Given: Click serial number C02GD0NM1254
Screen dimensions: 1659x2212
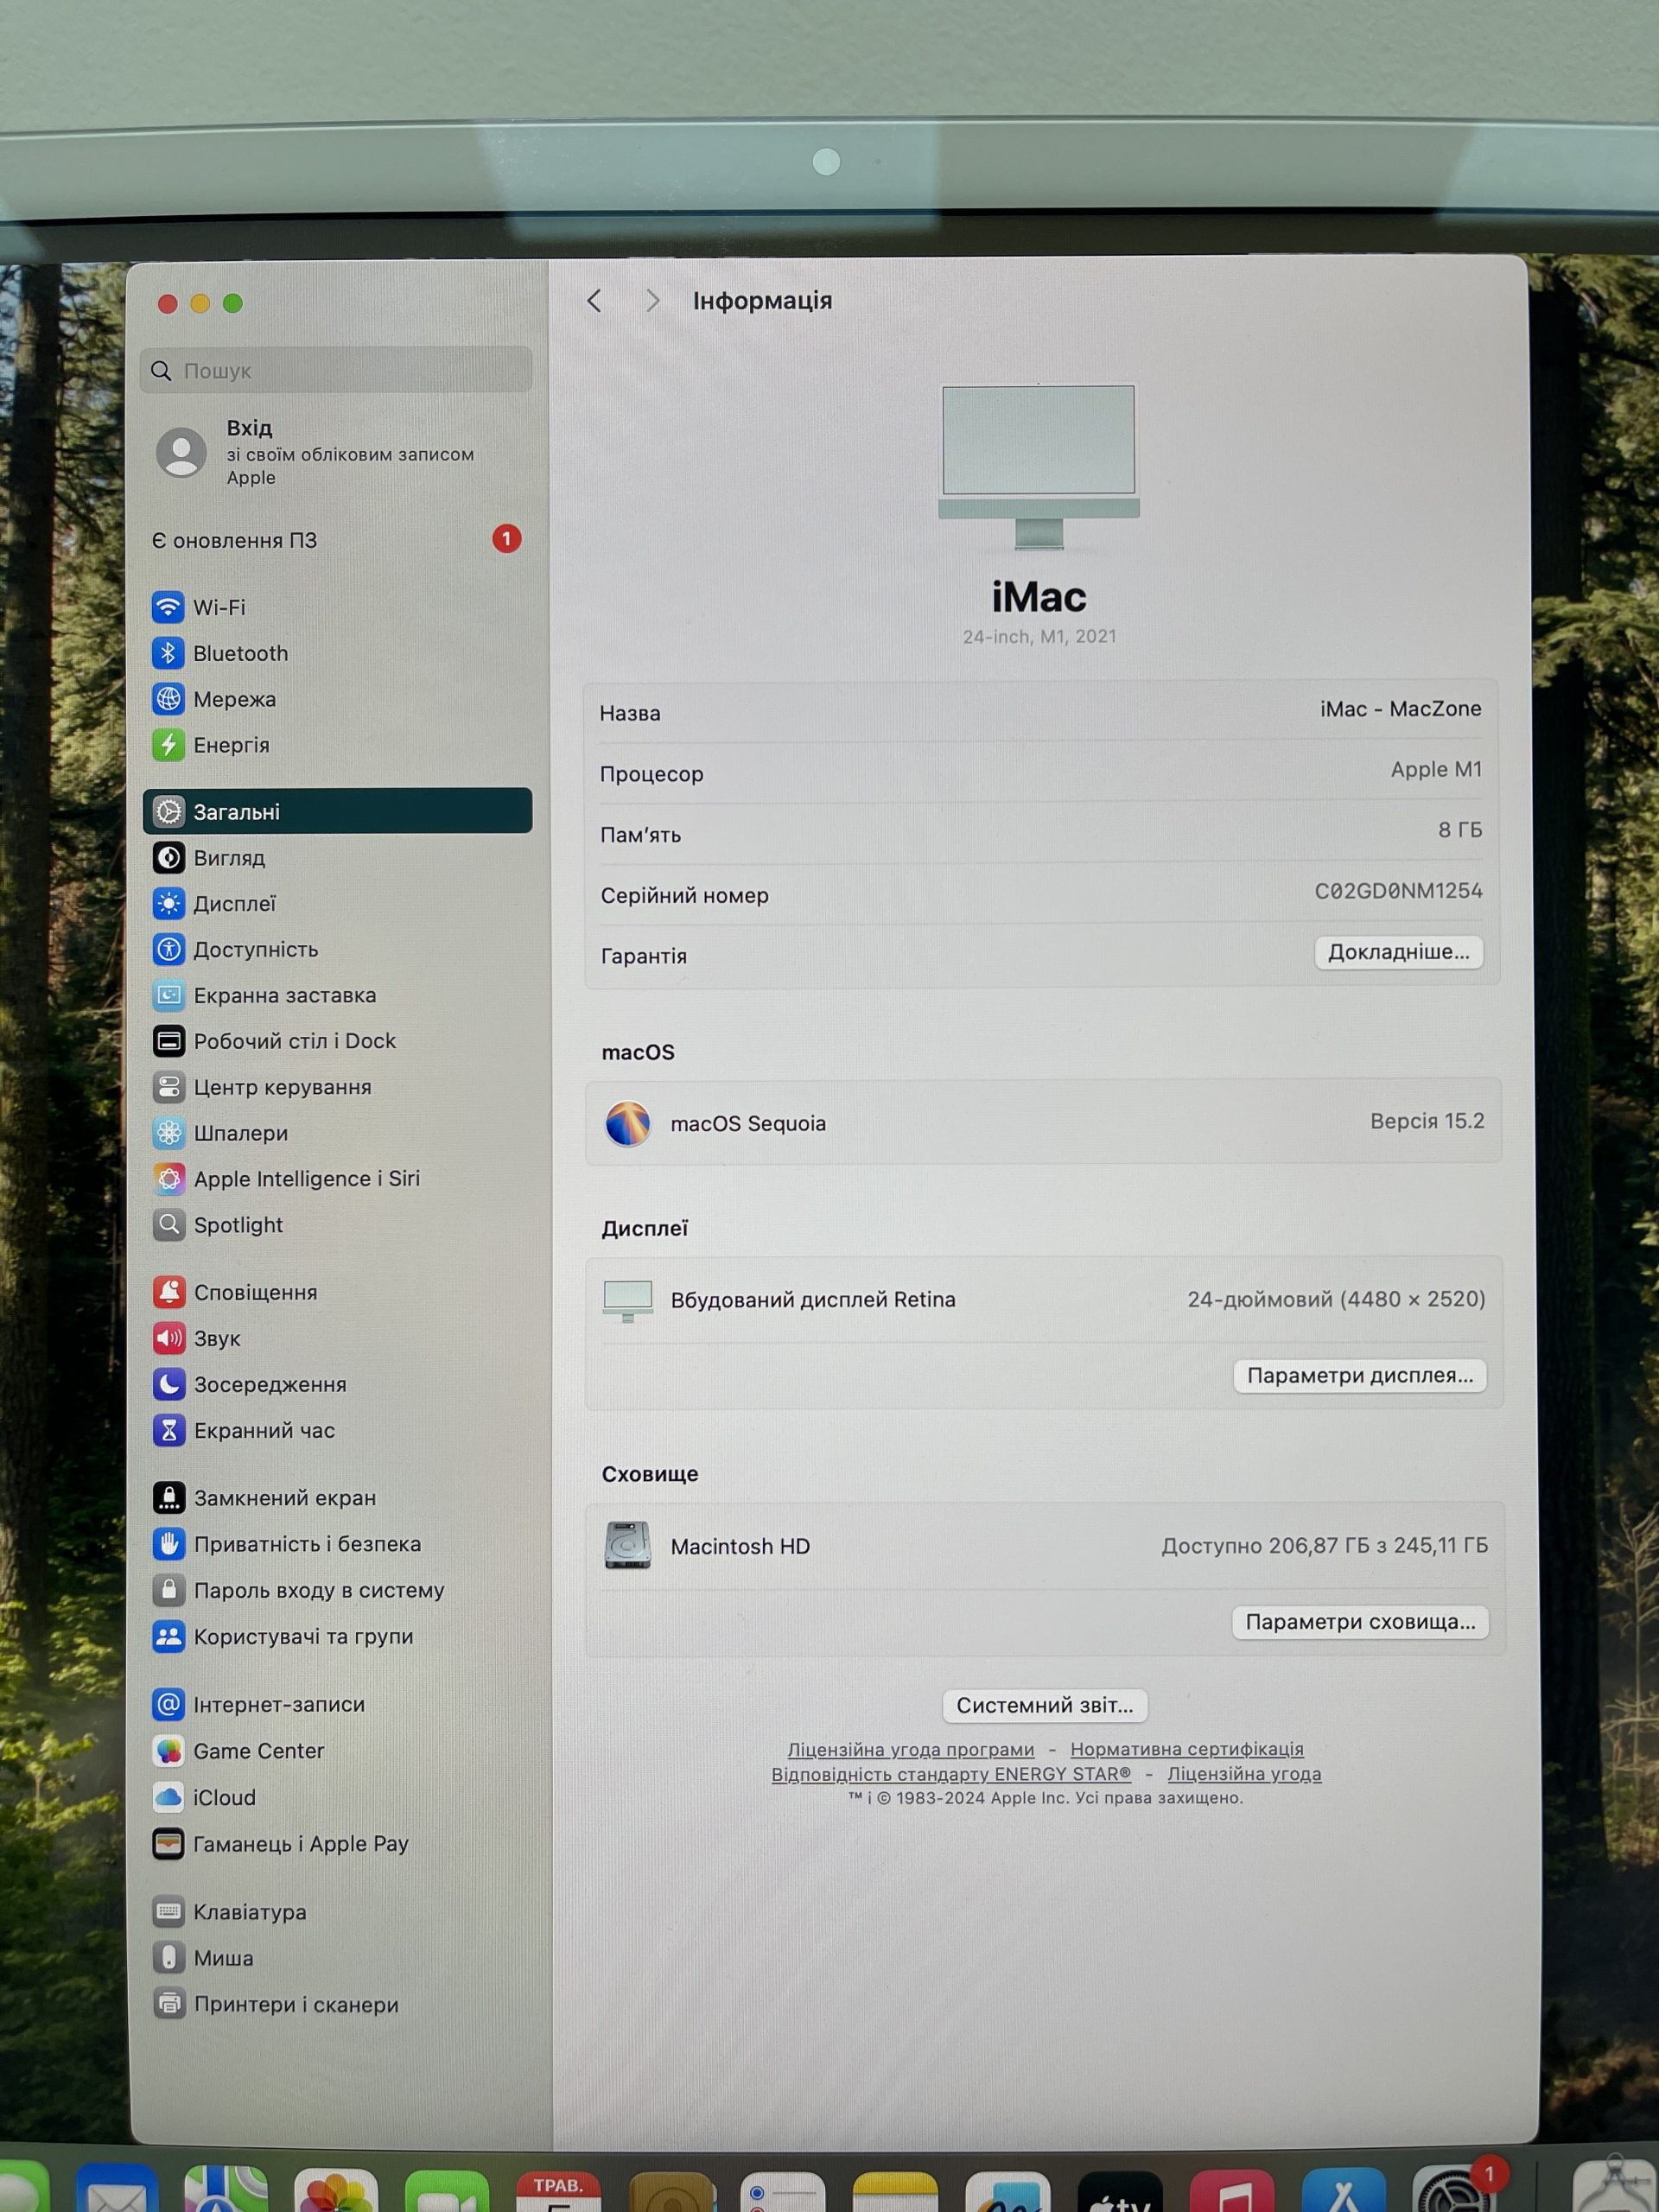Looking at the screenshot, I should click(x=1398, y=891).
